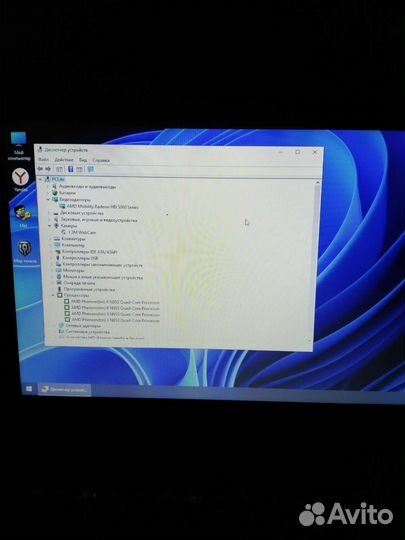Expand the Клавиатуры category
The height and width of the screenshot is (540, 405).
pos(50,239)
